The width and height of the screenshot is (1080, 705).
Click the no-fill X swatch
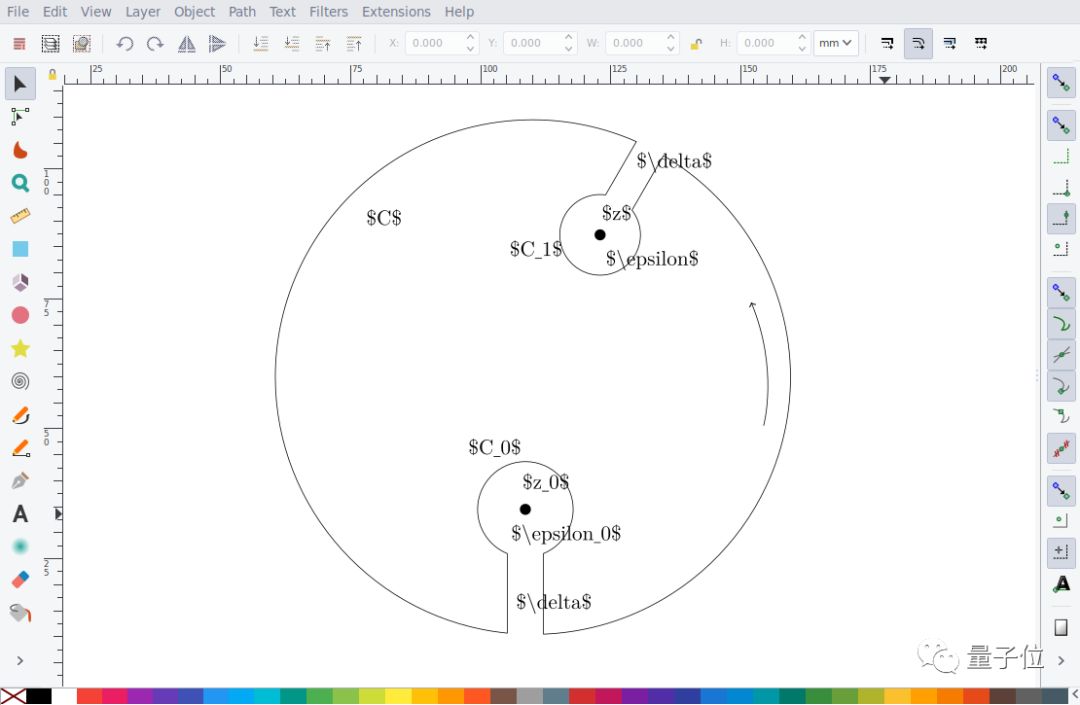(x=13, y=696)
